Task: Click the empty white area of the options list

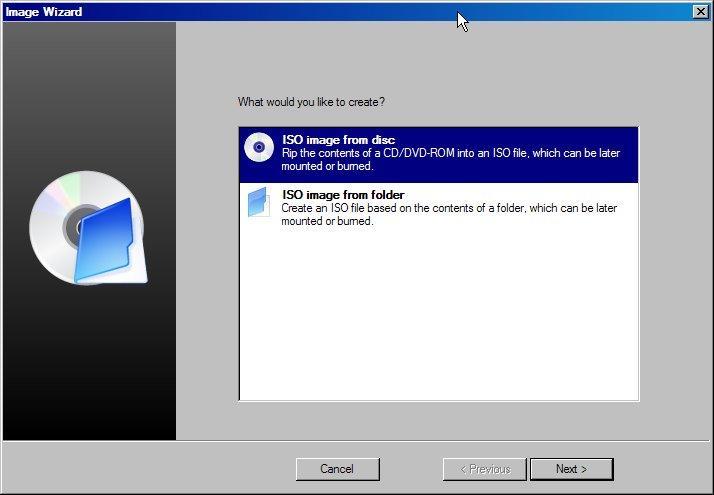Action: [x=438, y=320]
